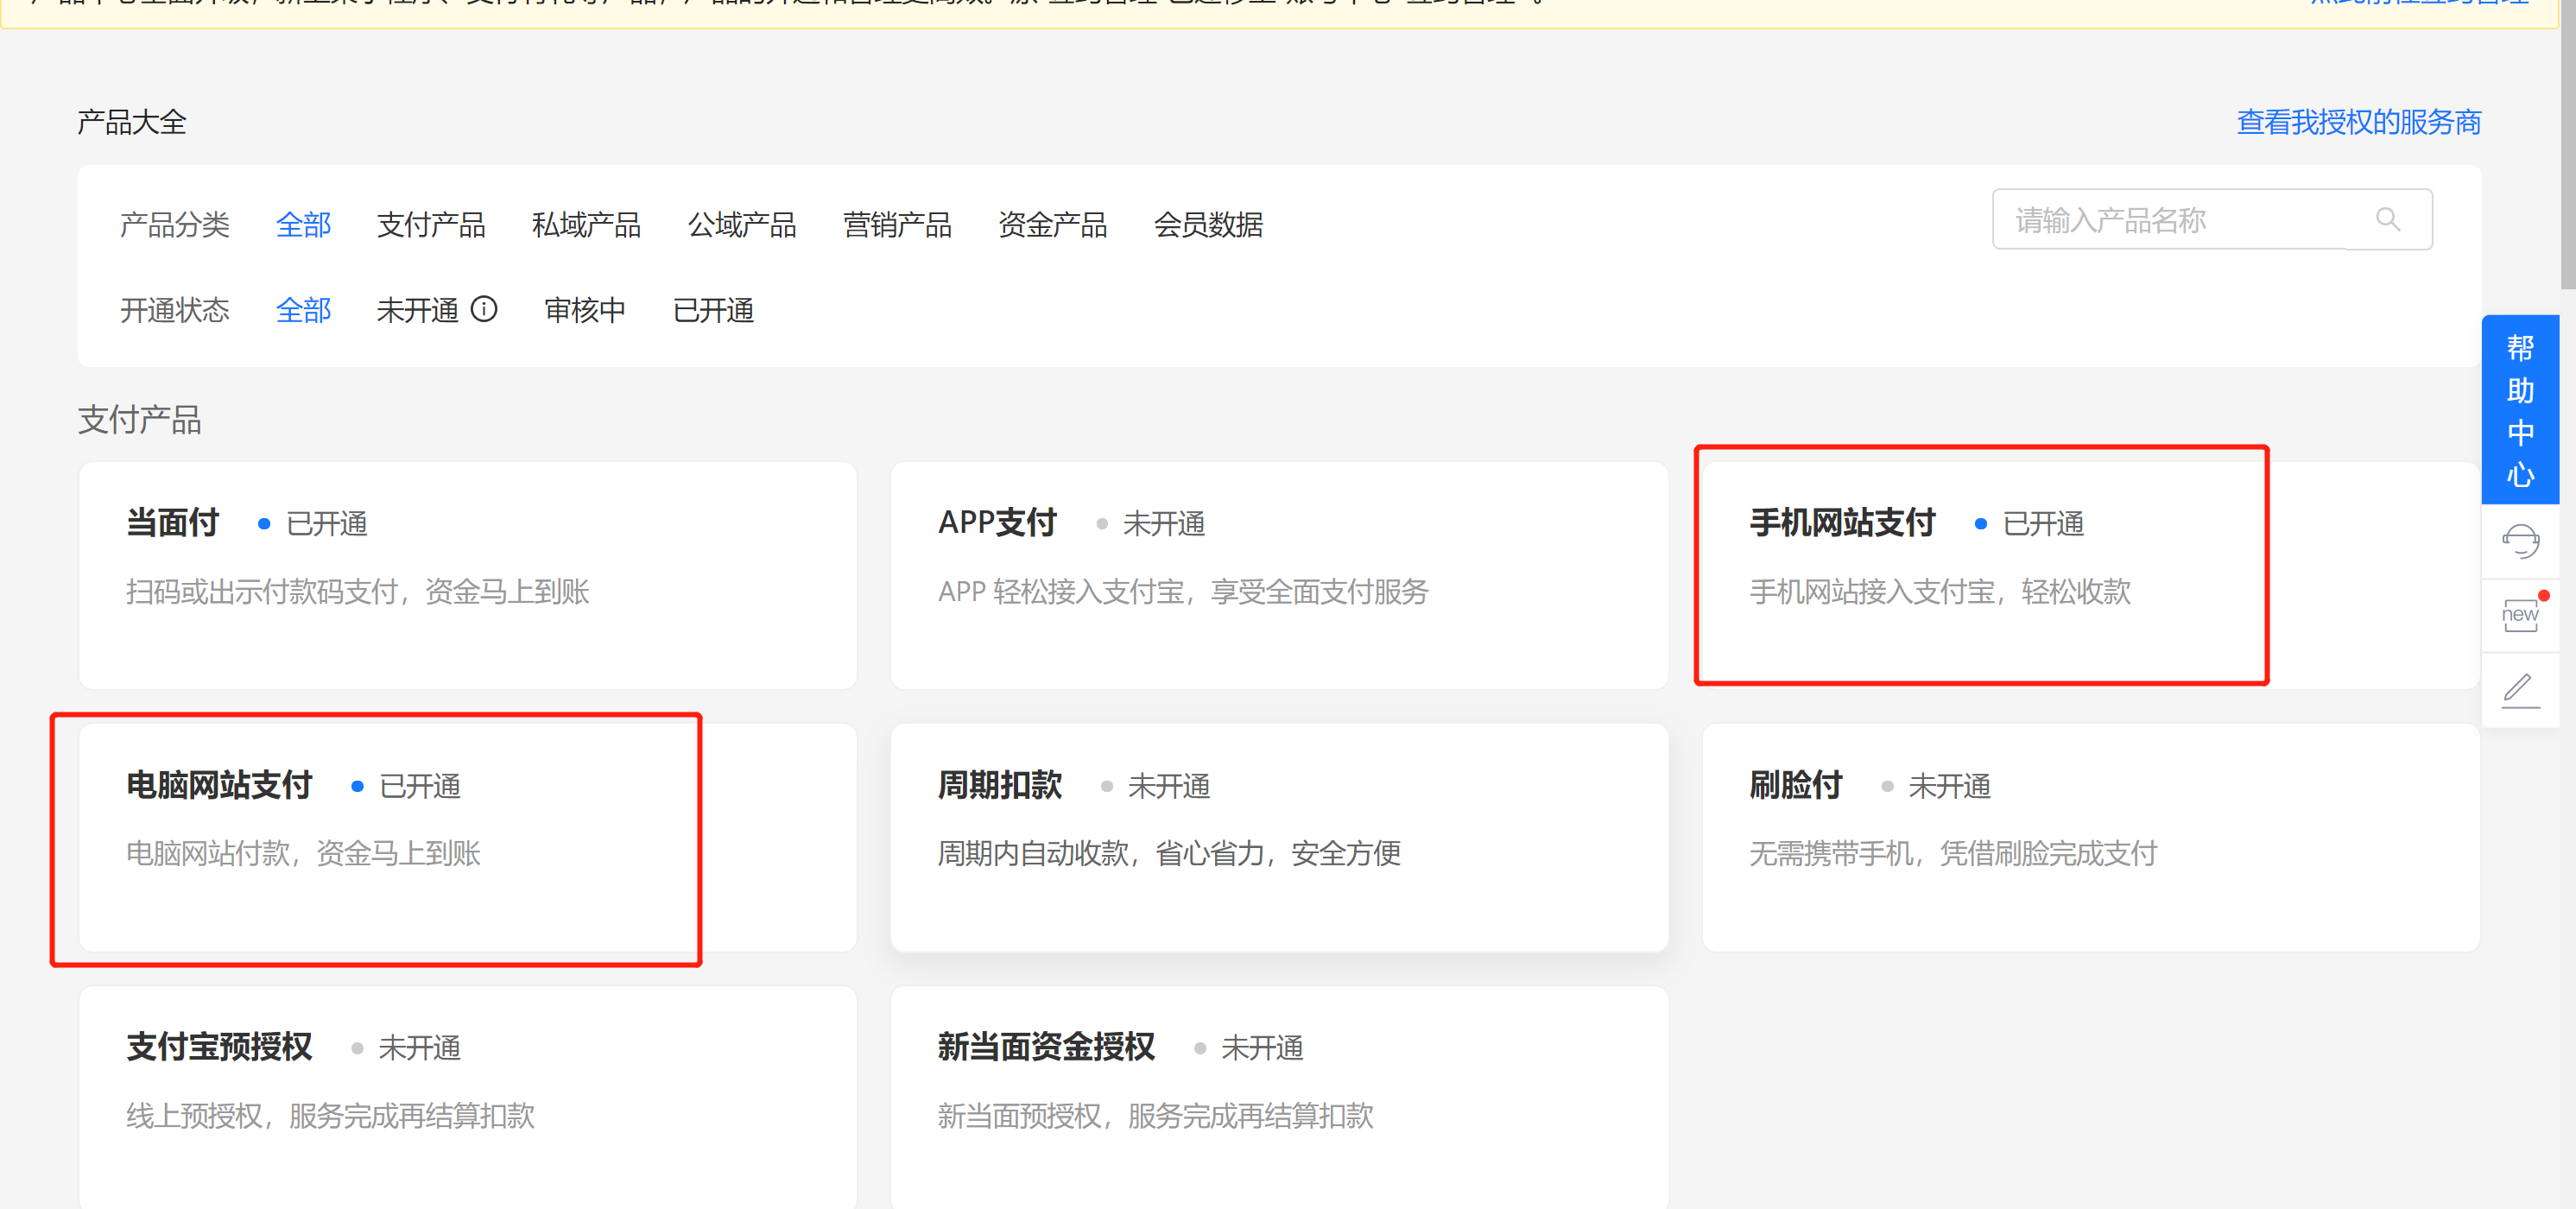Viewport: 2576px width, 1209px height.
Task: Click the product name search input field
Action: tap(2150, 219)
